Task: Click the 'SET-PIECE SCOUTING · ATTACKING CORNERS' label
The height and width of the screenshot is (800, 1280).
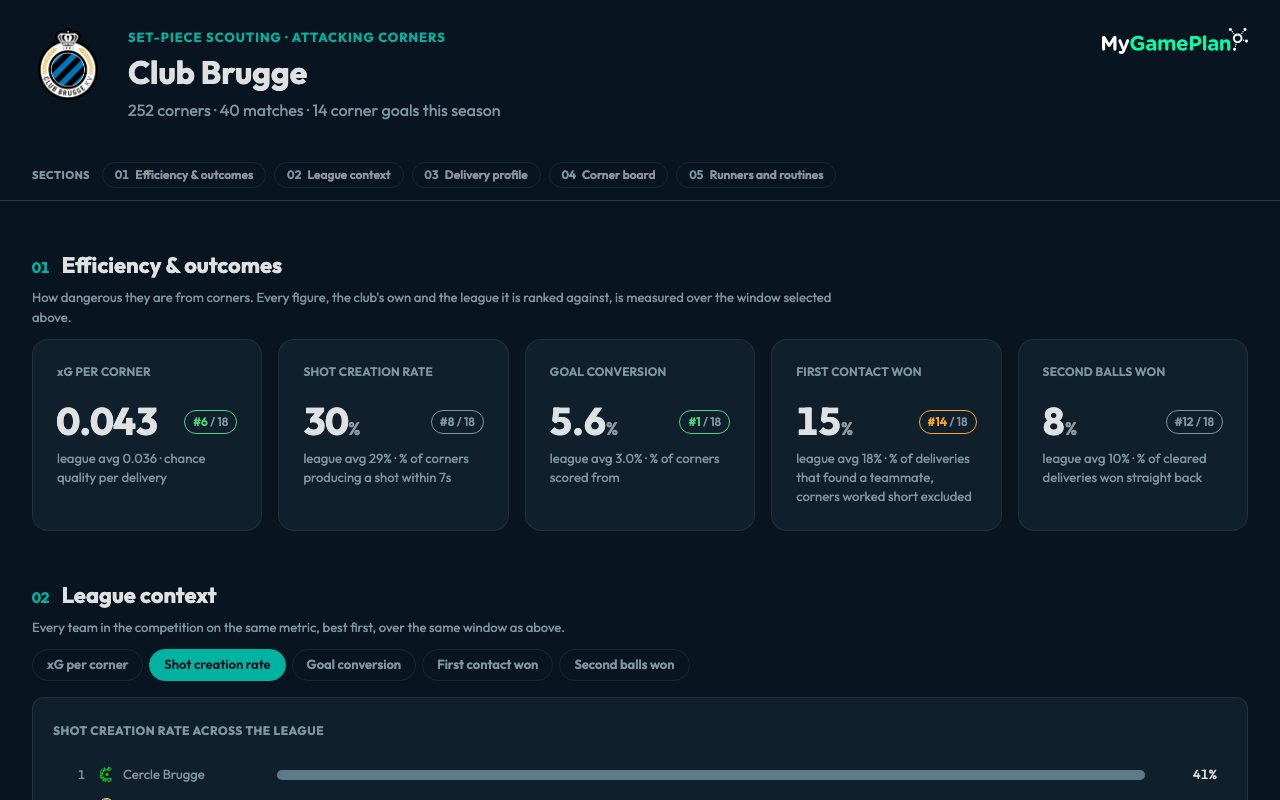Action: pos(287,38)
